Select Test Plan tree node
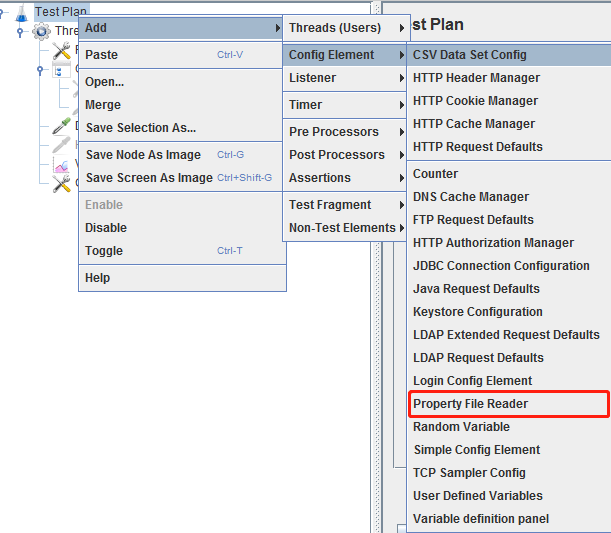 point(61,11)
